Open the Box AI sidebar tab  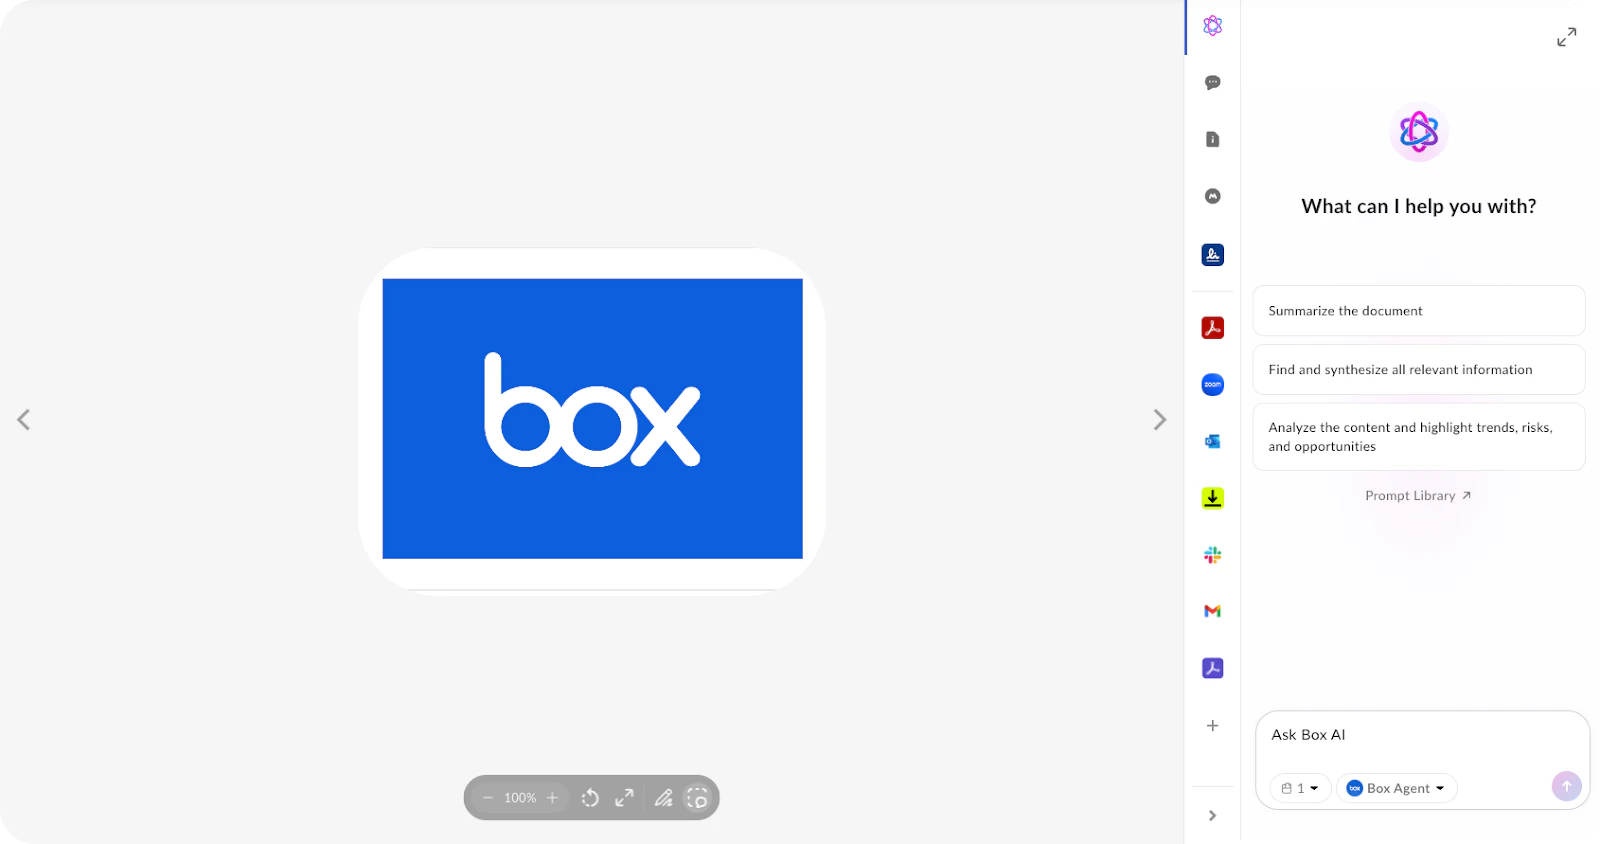1212,26
